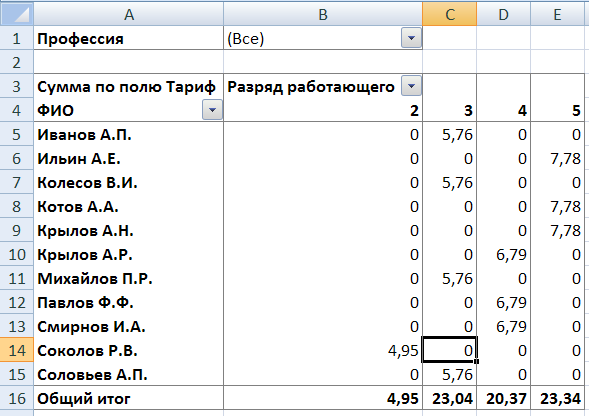The image size is (589, 416).
Task: Select column C header
Action: [x=450, y=14]
